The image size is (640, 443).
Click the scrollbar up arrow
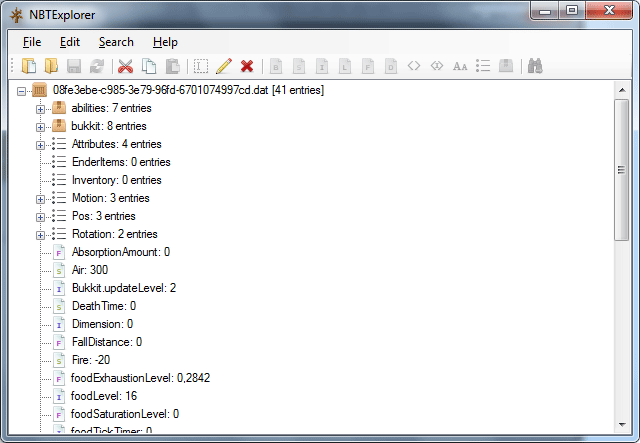click(x=622, y=90)
